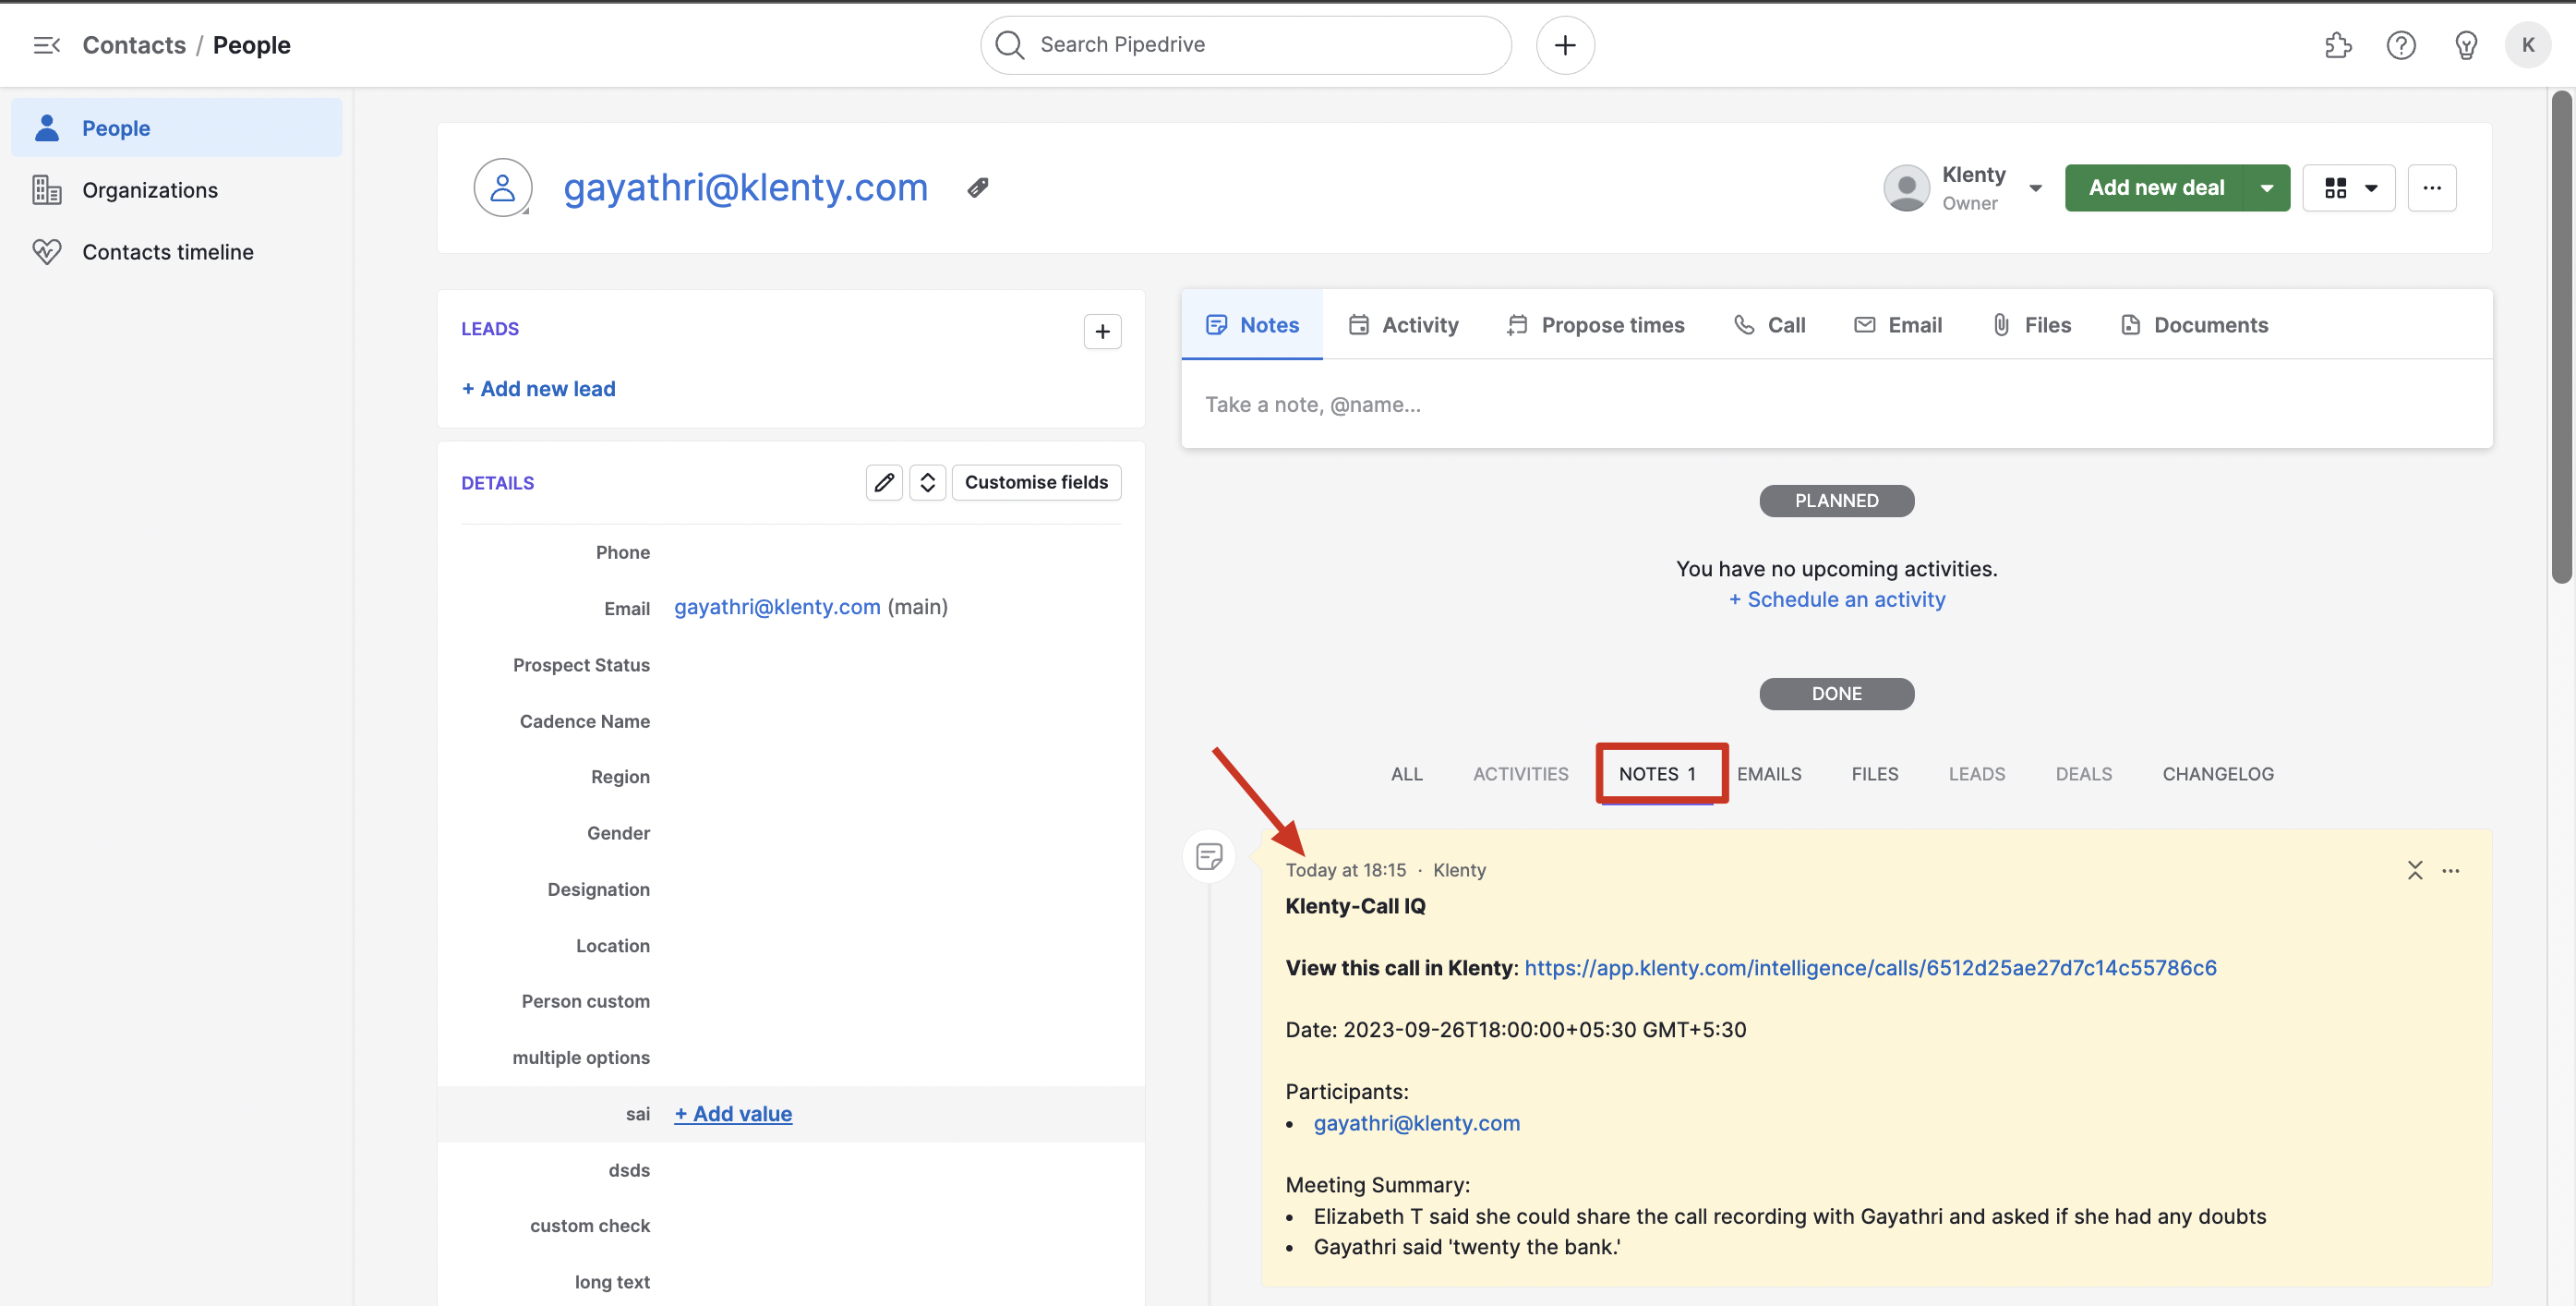Collapse the sidebar menu icon
This screenshot has width=2576, height=1306.
[46, 45]
